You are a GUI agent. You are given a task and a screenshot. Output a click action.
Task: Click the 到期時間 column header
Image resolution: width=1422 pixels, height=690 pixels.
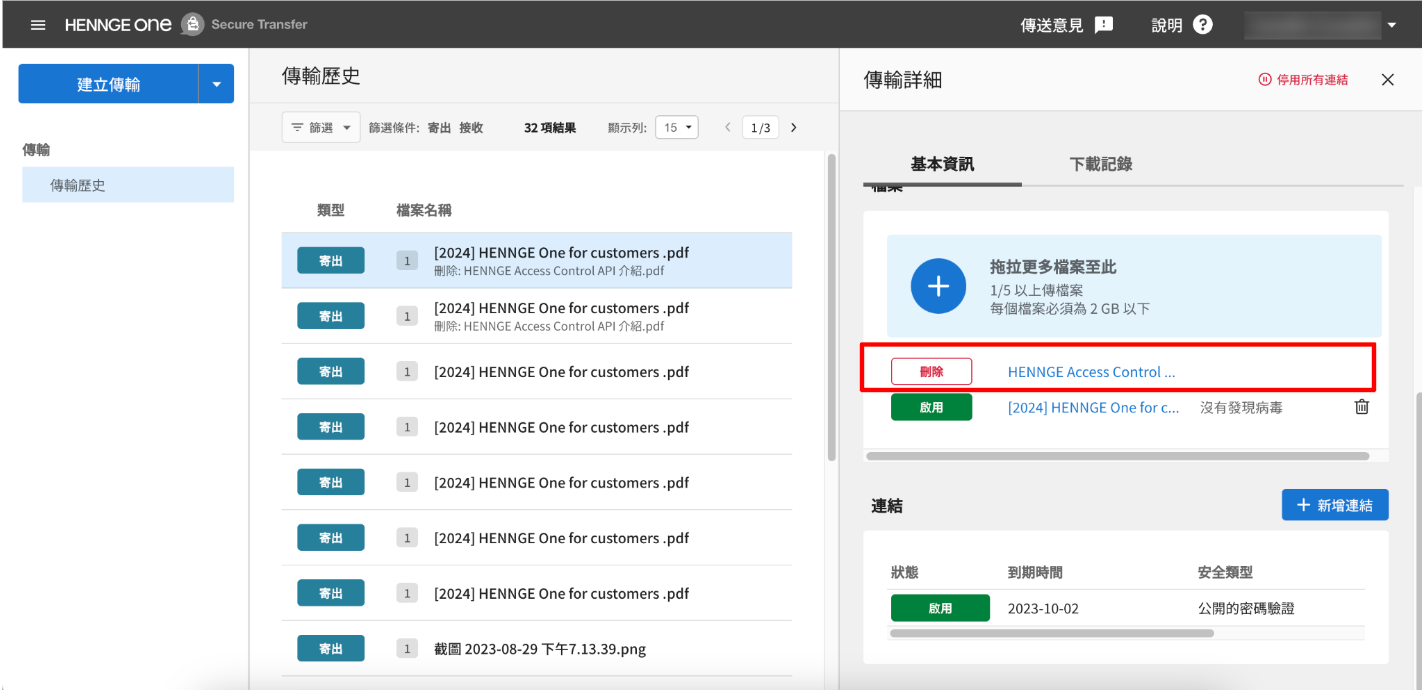1035,572
